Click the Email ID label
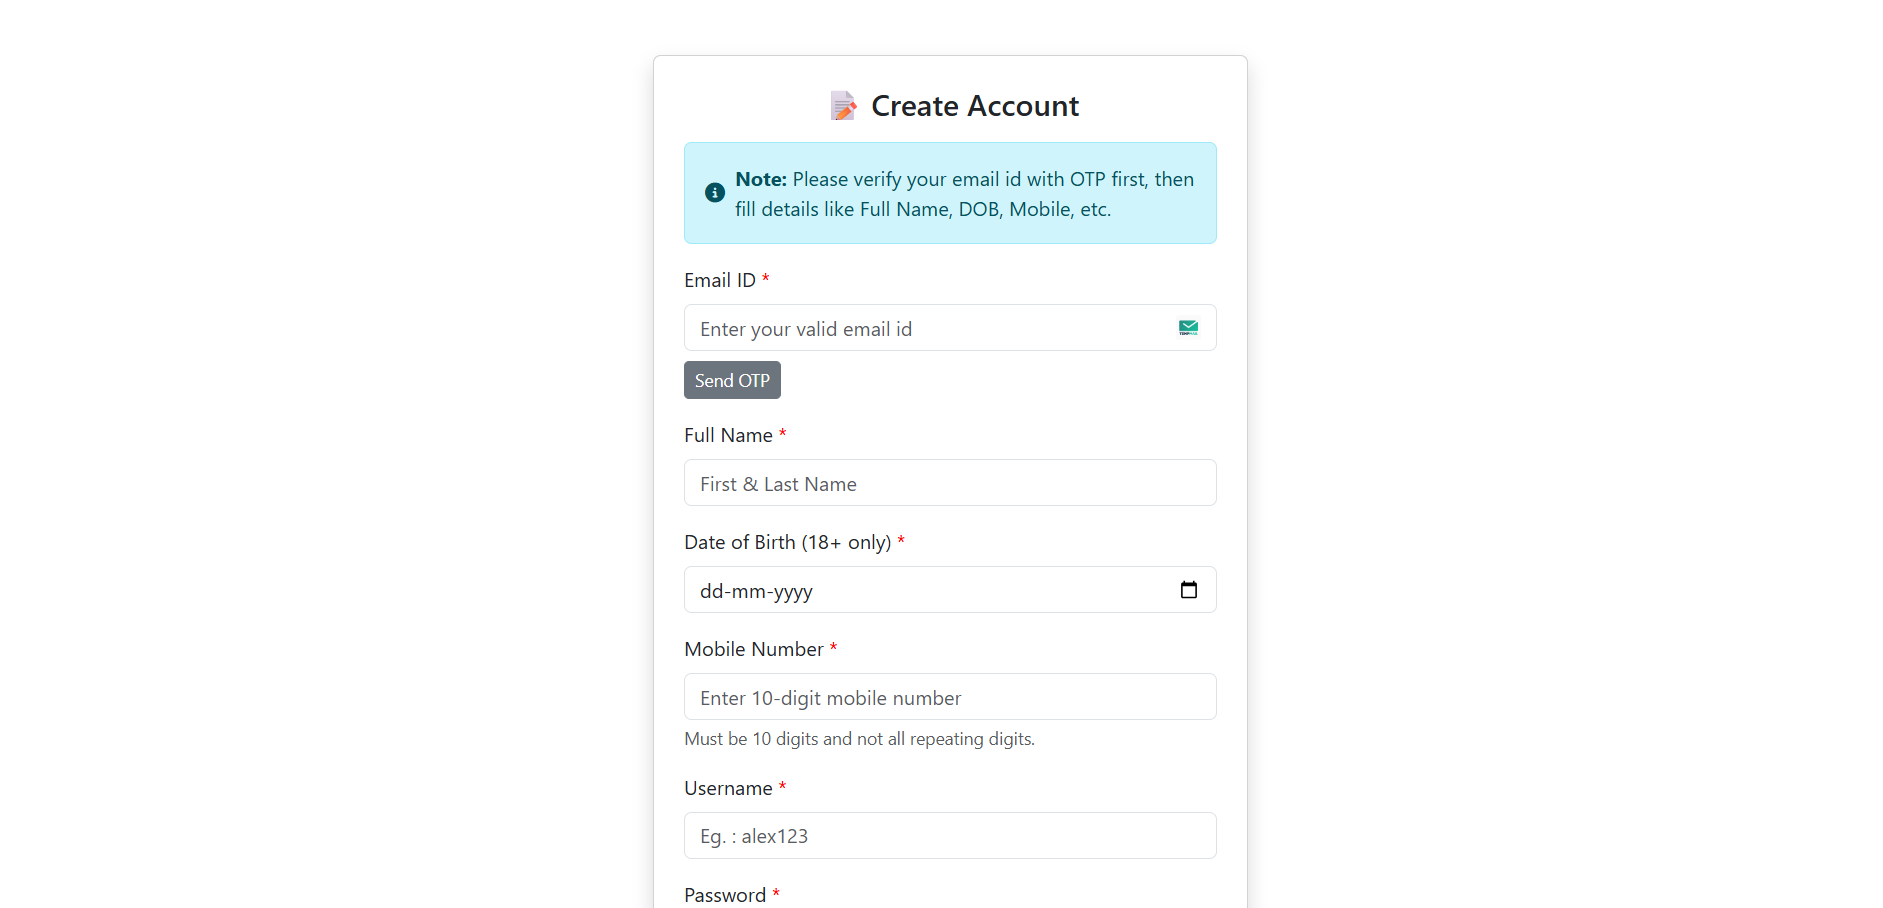The width and height of the screenshot is (1883, 908). click(720, 280)
